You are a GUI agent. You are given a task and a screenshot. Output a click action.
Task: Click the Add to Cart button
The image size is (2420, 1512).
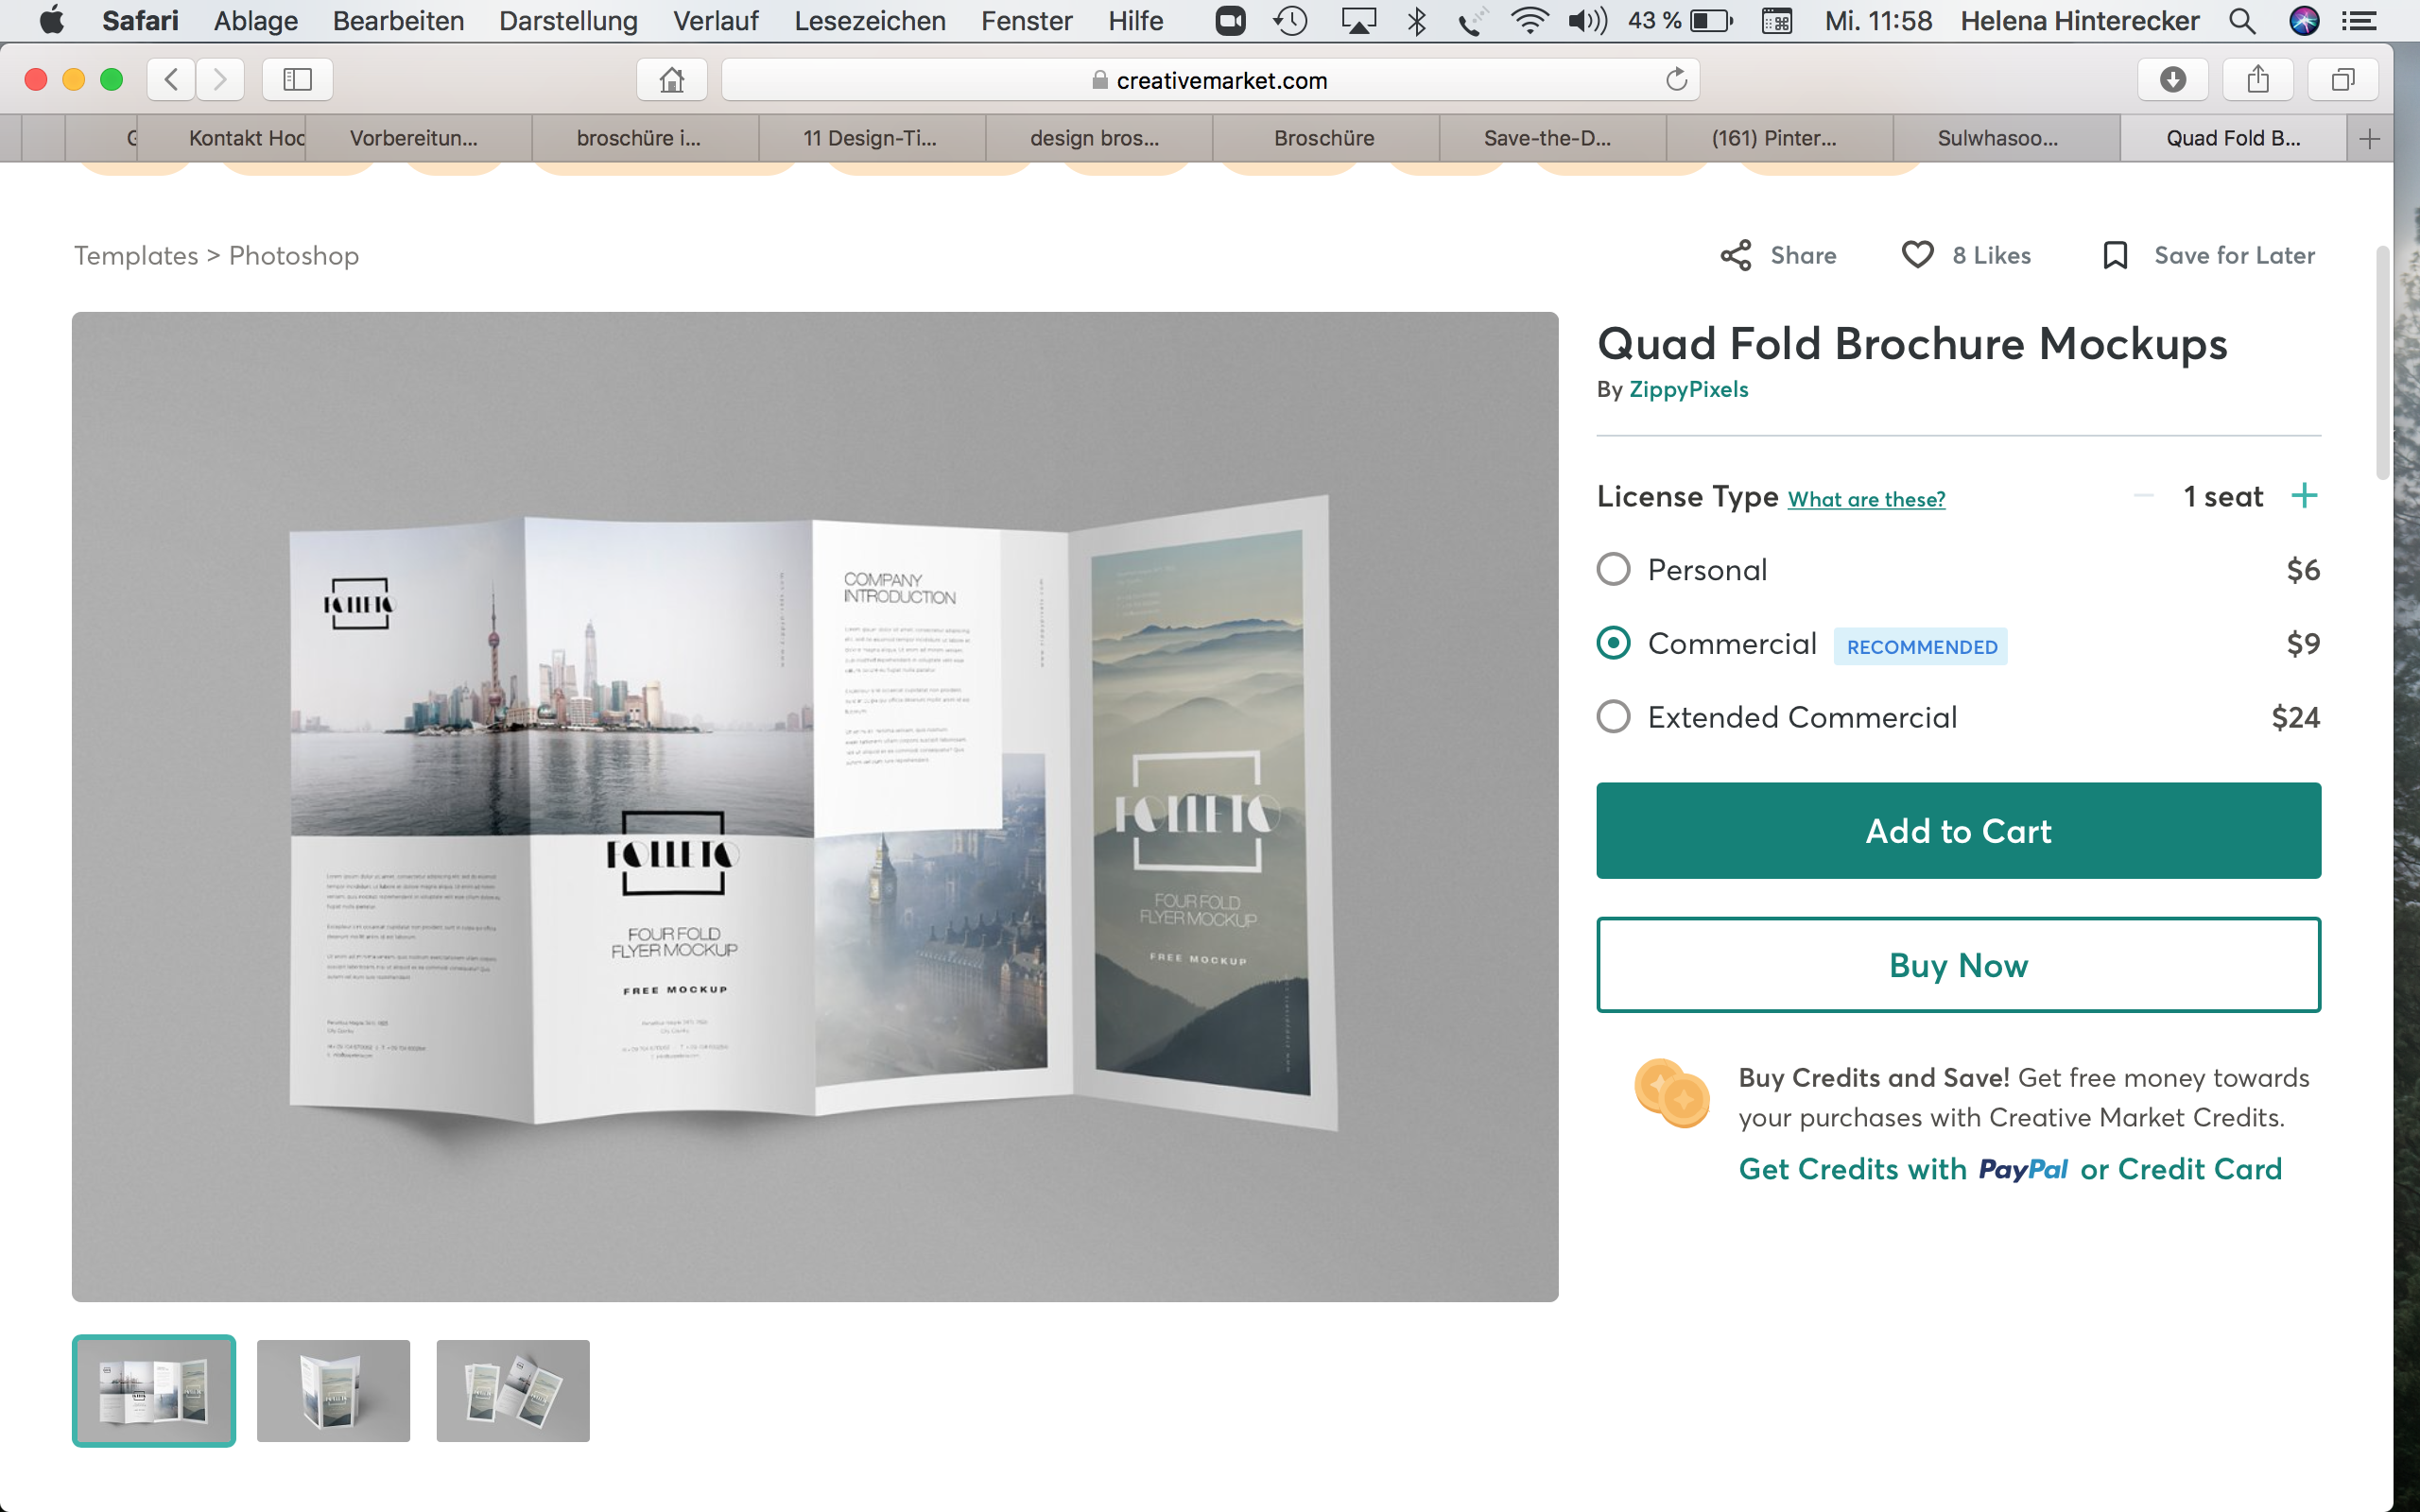pyautogui.click(x=1957, y=831)
